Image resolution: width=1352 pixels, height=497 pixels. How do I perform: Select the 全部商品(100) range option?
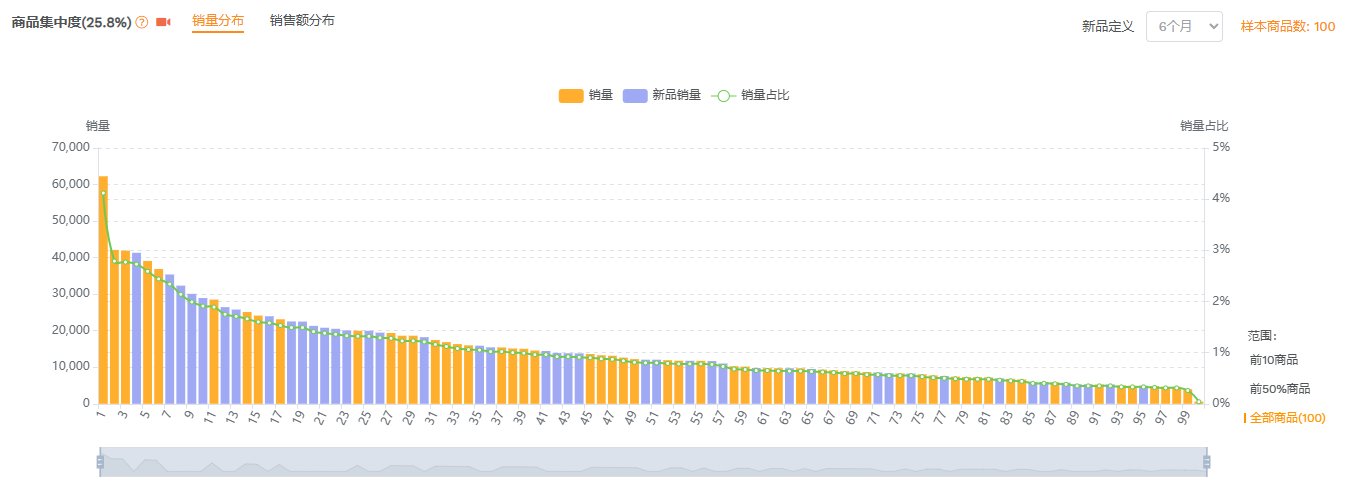(x=1287, y=418)
